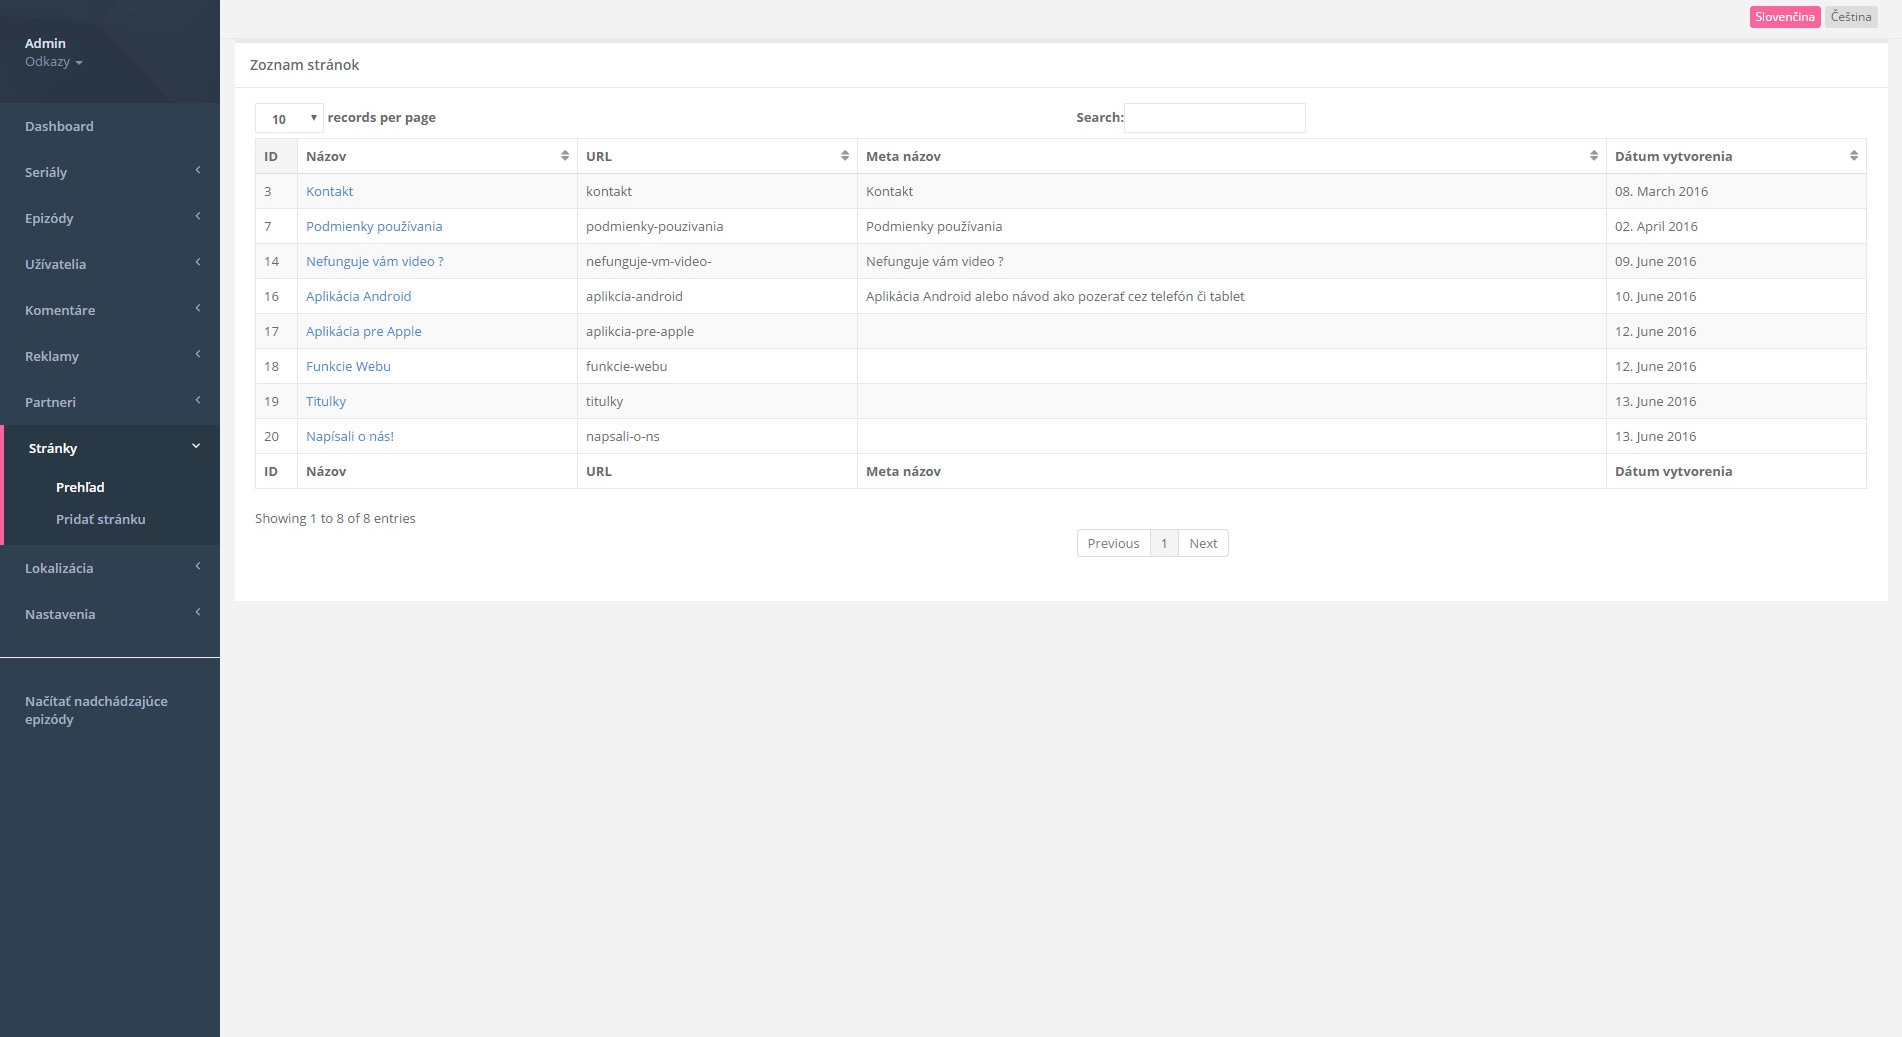Select Pridať stránku submenu item
This screenshot has height=1037, width=1902.
pos(101,519)
